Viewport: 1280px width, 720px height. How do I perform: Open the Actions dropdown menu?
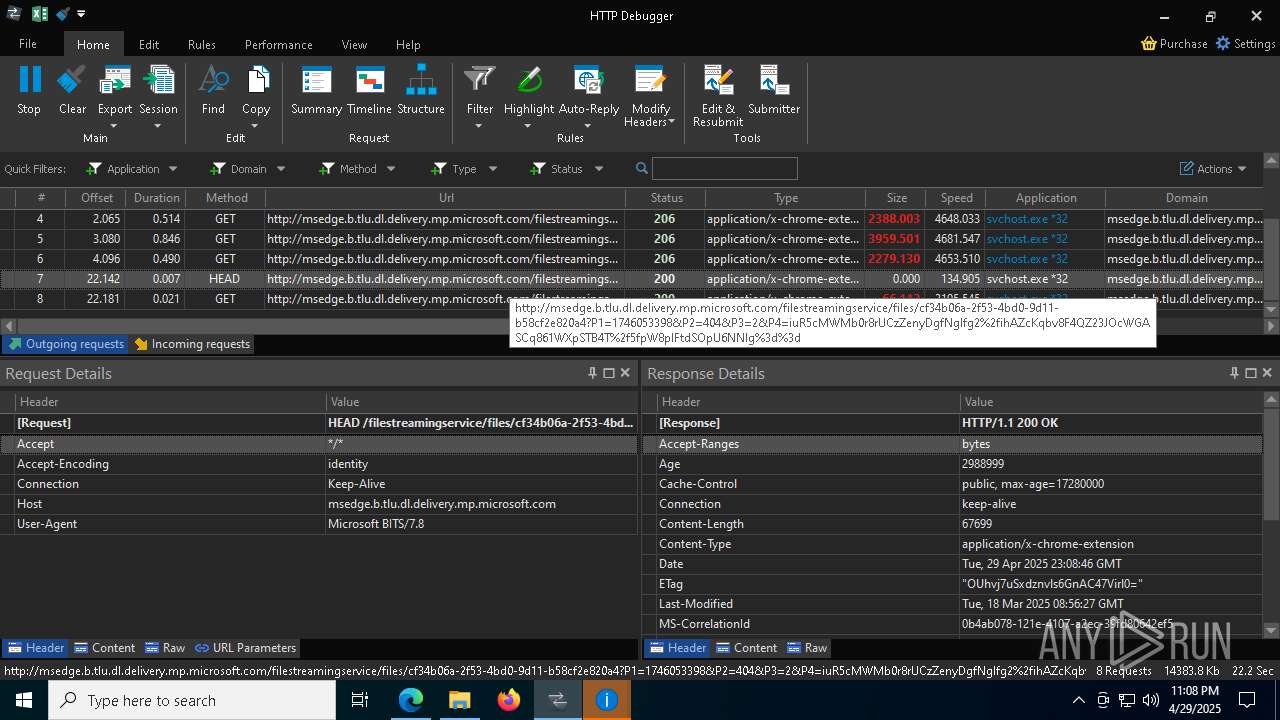coord(1213,169)
